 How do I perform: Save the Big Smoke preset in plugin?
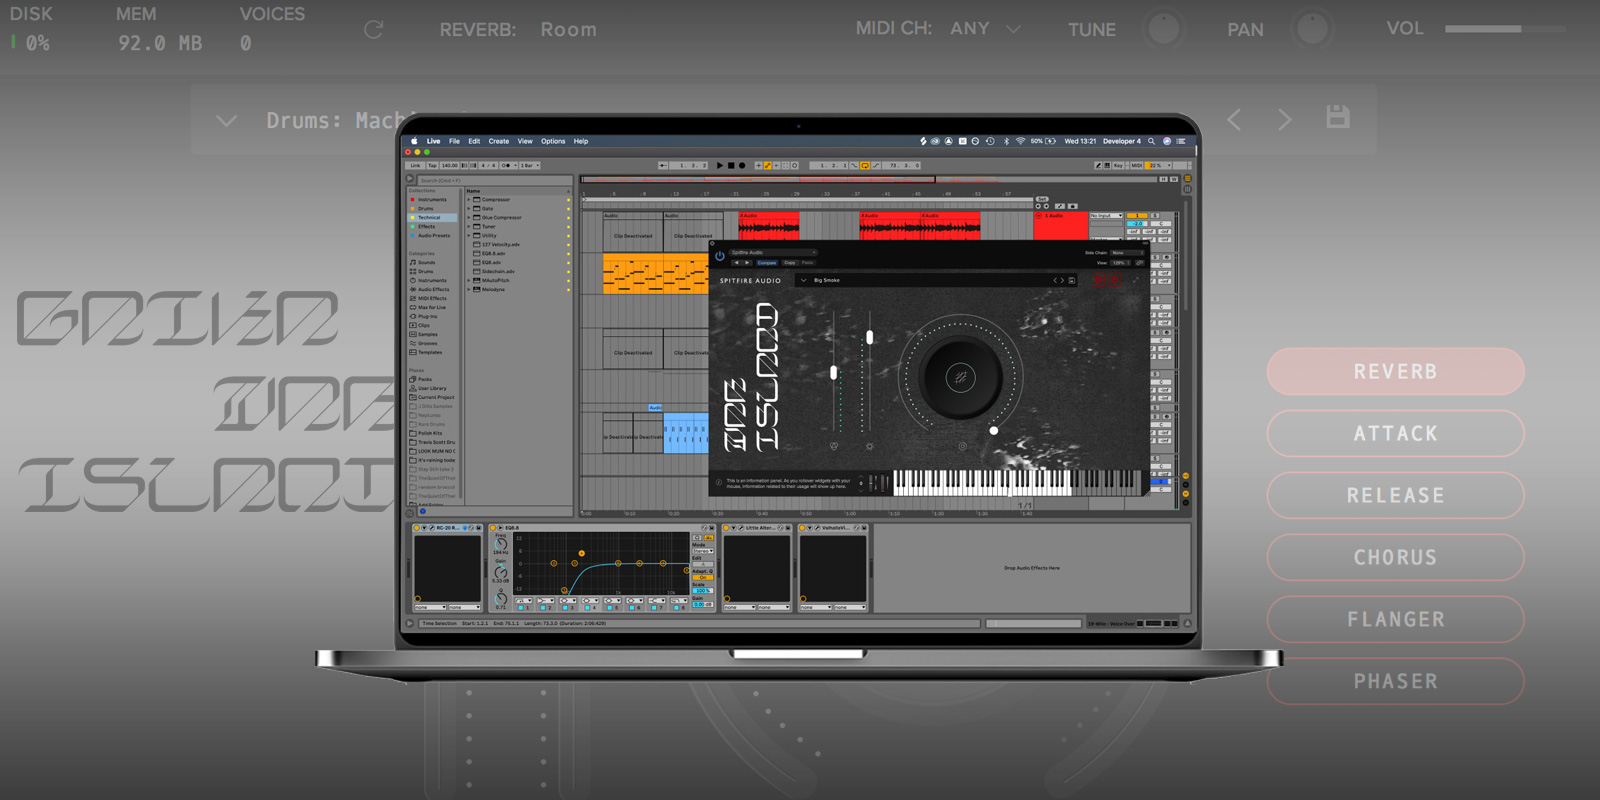click(1072, 281)
